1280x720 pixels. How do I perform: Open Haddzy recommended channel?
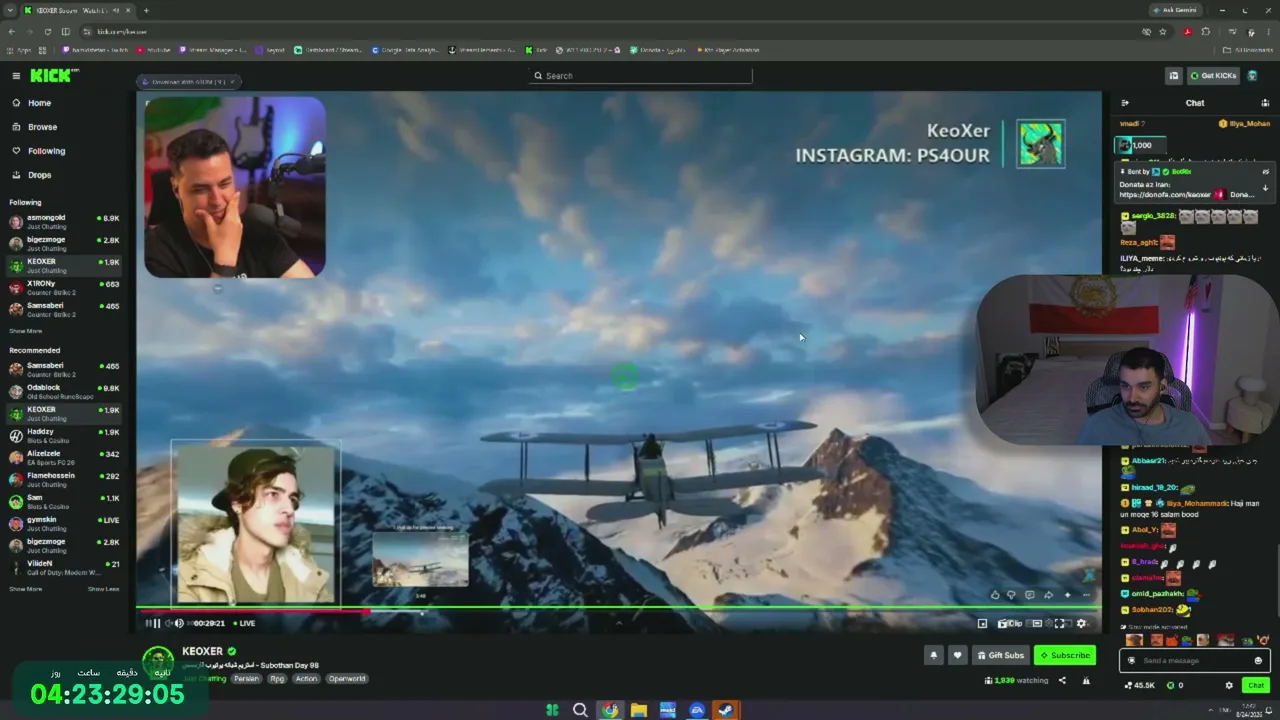[x=64, y=435]
